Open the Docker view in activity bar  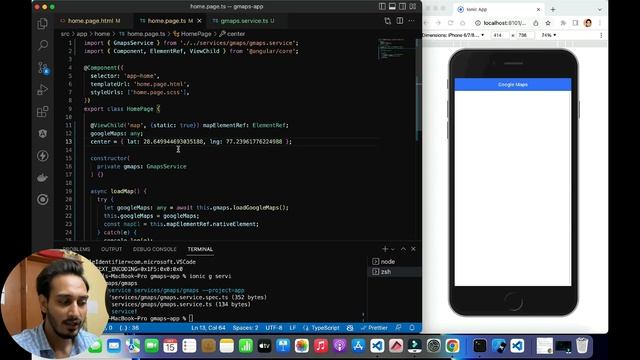42,178
